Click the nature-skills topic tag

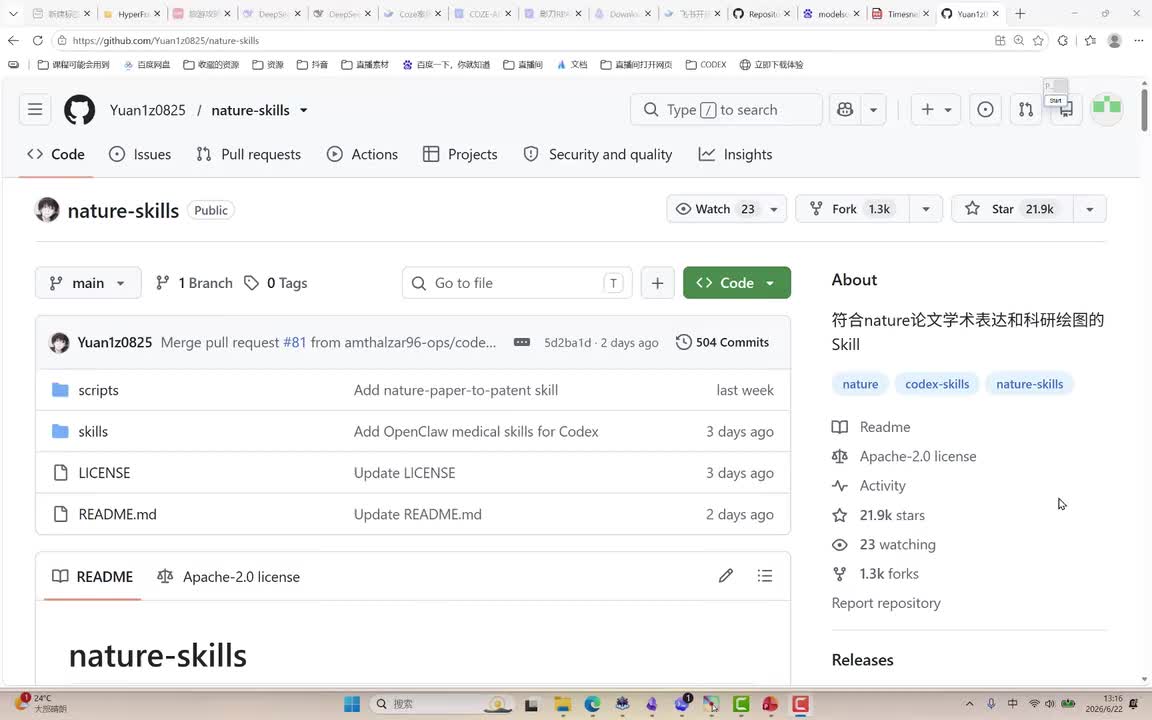pyautogui.click(x=1029, y=384)
